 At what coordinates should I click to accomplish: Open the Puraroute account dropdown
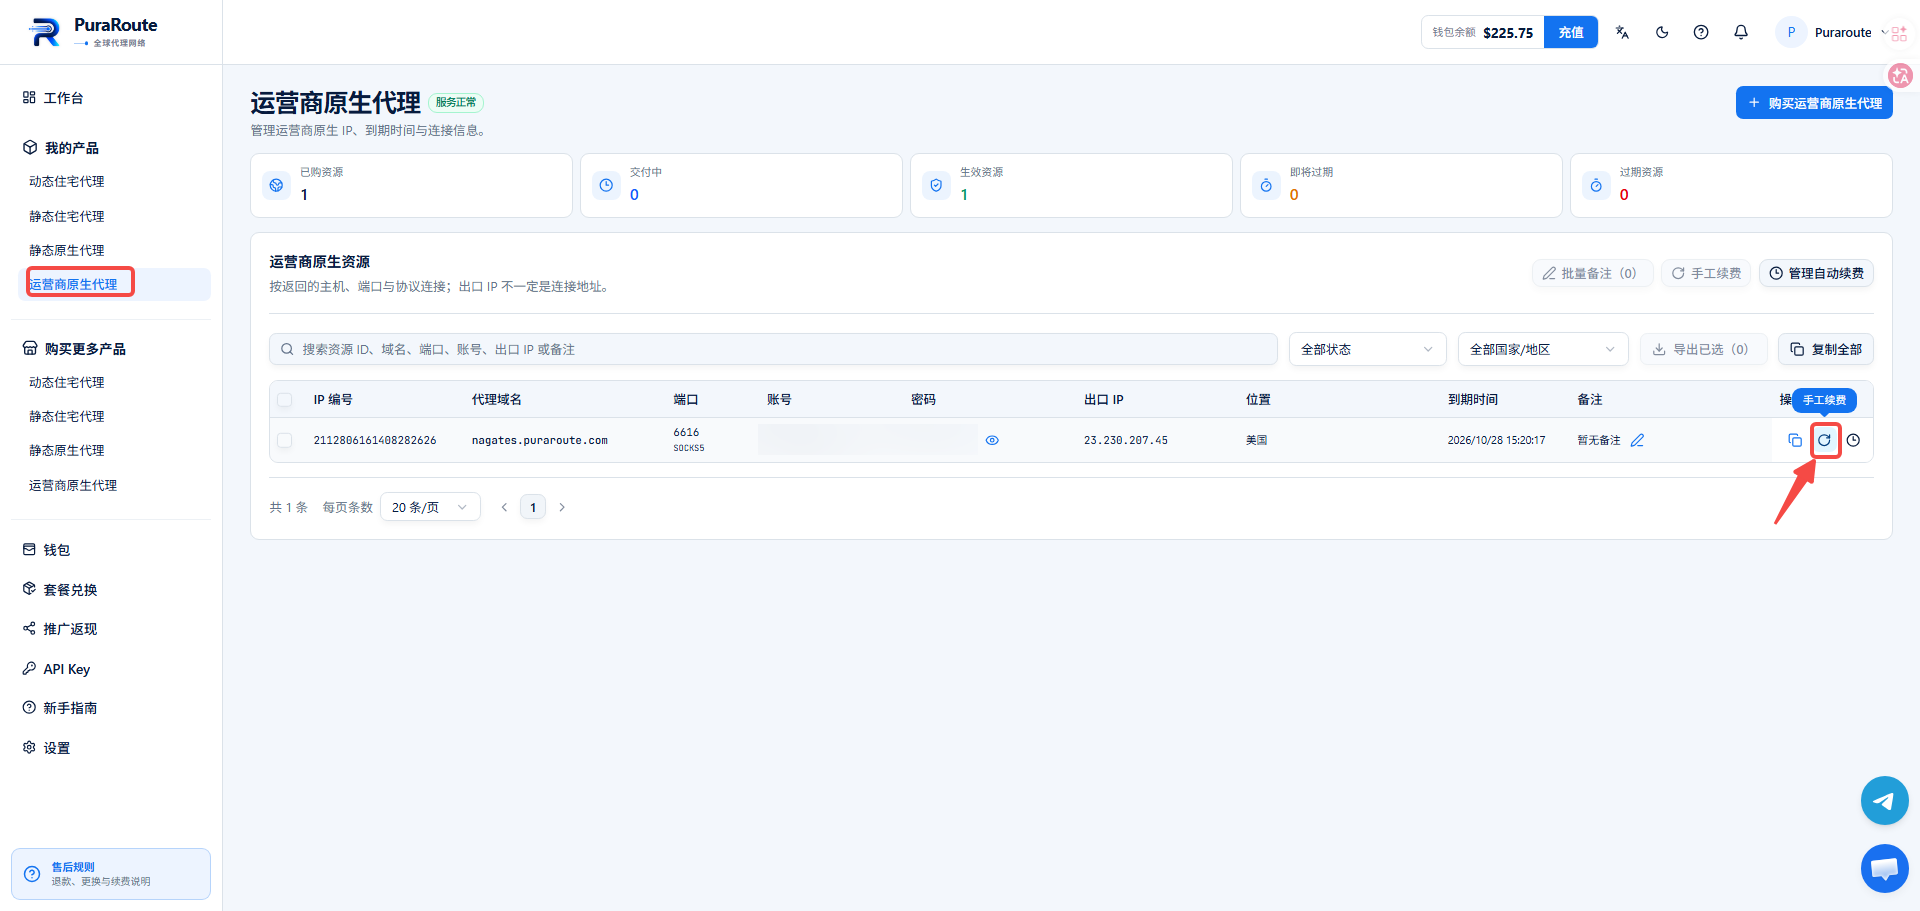click(x=1833, y=32)
